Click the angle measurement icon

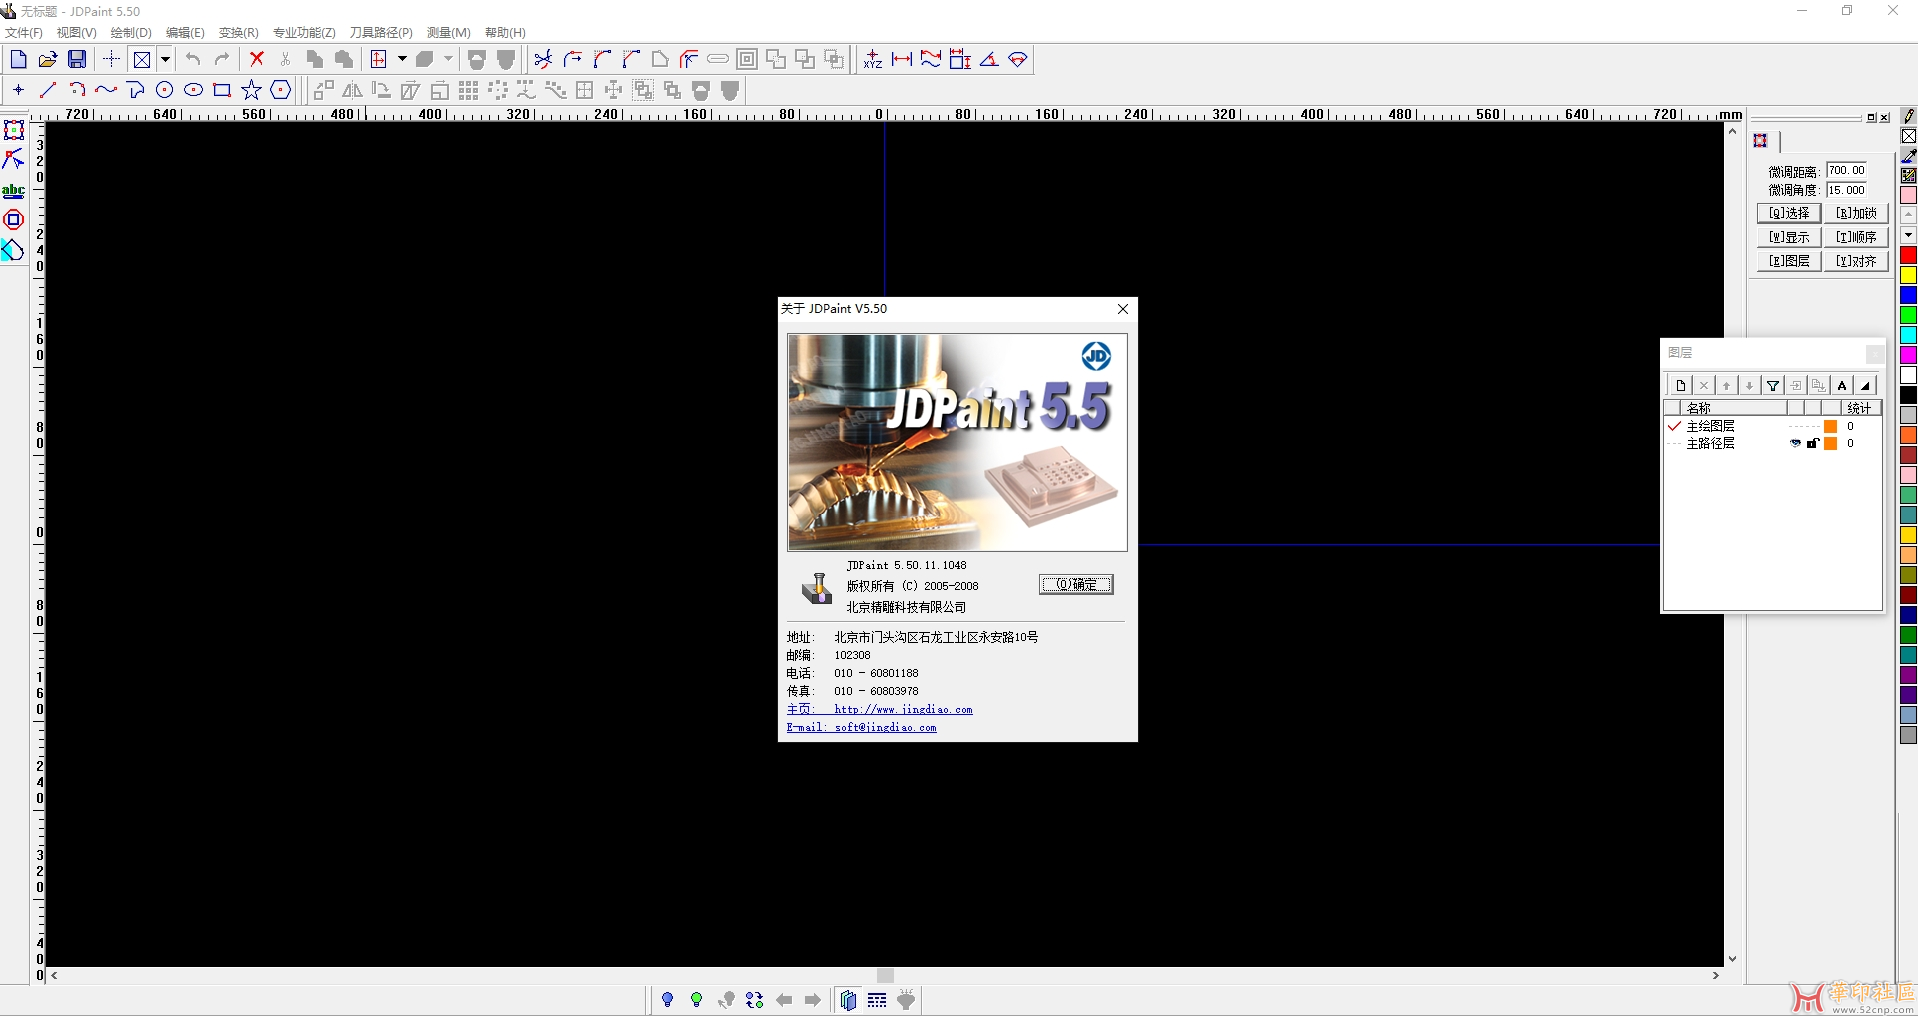coord(989,60)
